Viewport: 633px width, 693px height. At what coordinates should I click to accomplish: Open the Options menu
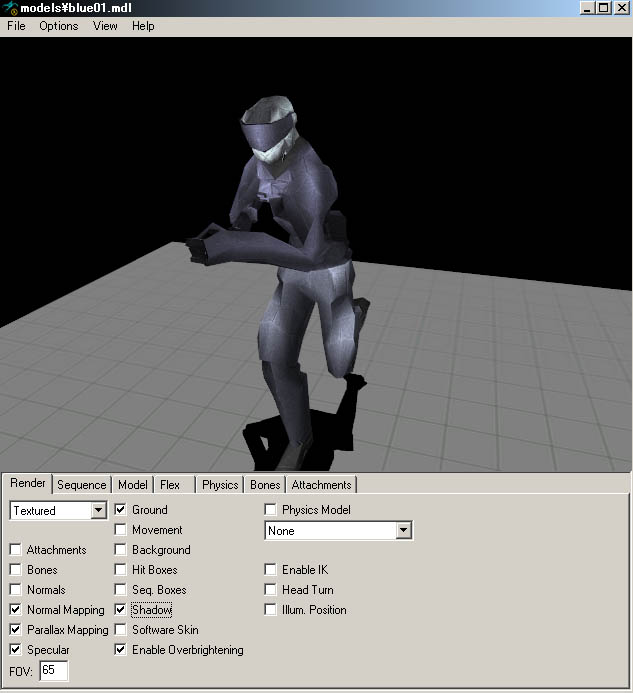[58, 26]
